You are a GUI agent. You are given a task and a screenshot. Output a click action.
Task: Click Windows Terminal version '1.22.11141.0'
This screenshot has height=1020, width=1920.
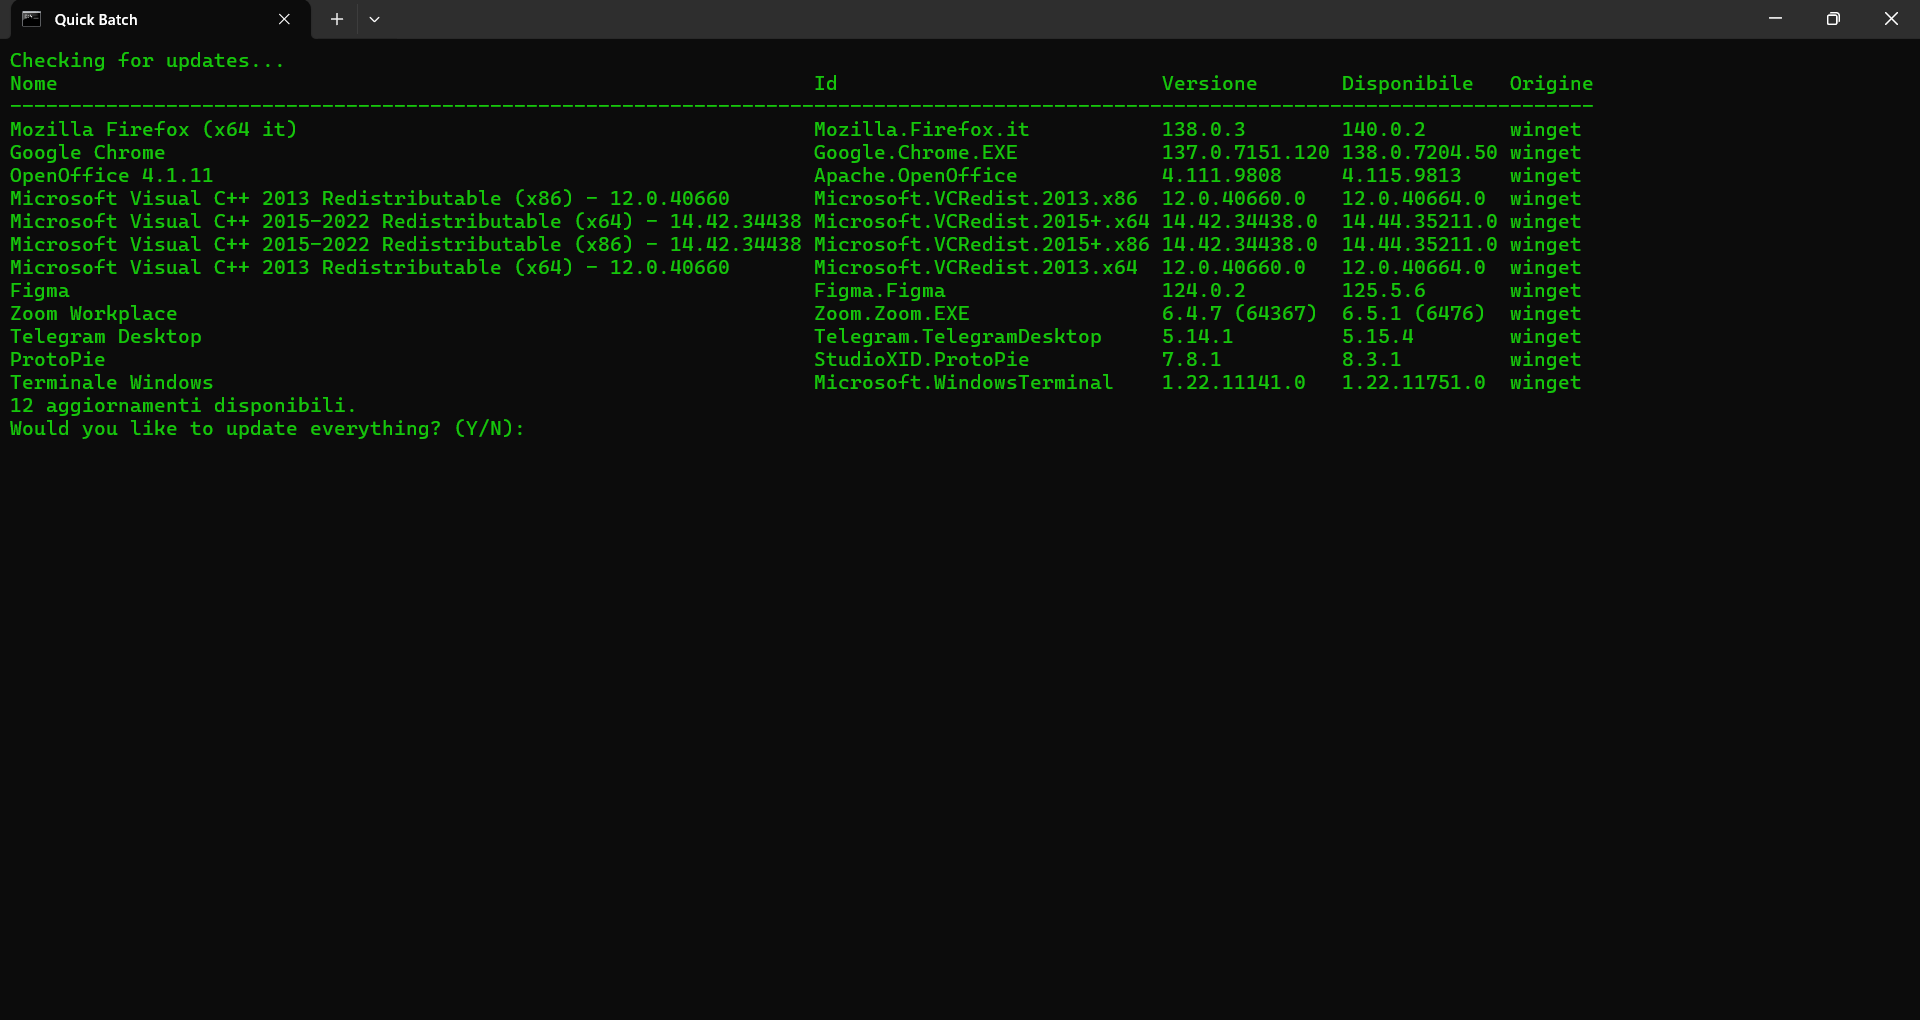point(1234,383)
